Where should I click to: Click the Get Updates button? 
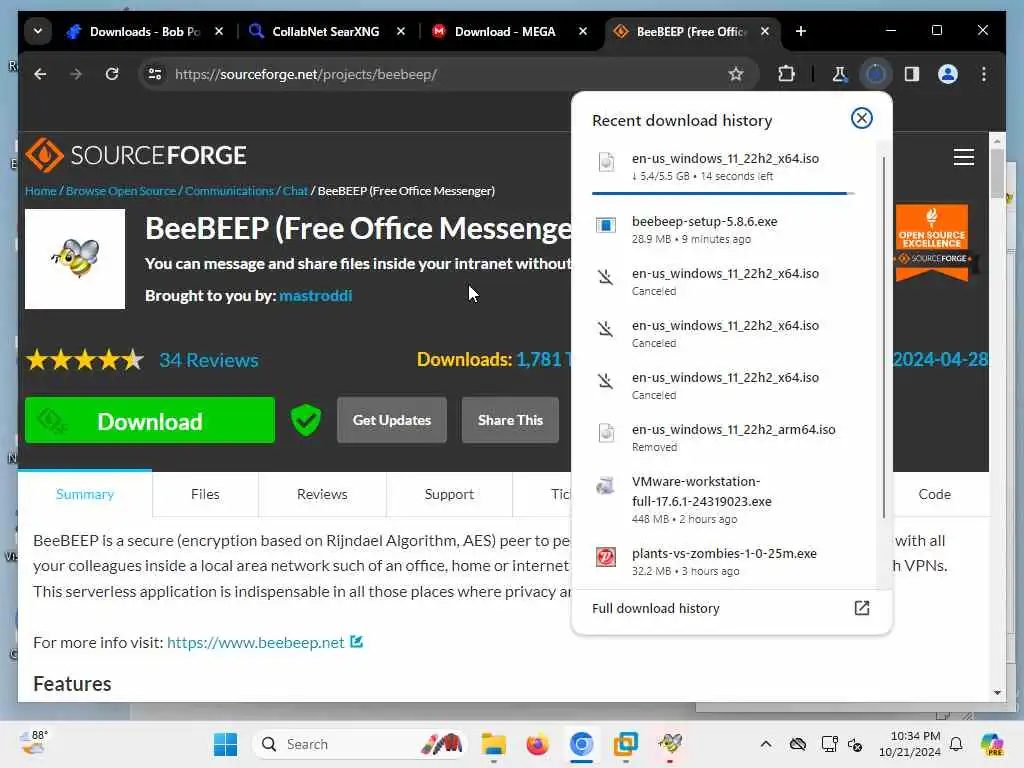pyautogui.click(x=392, y=420)
